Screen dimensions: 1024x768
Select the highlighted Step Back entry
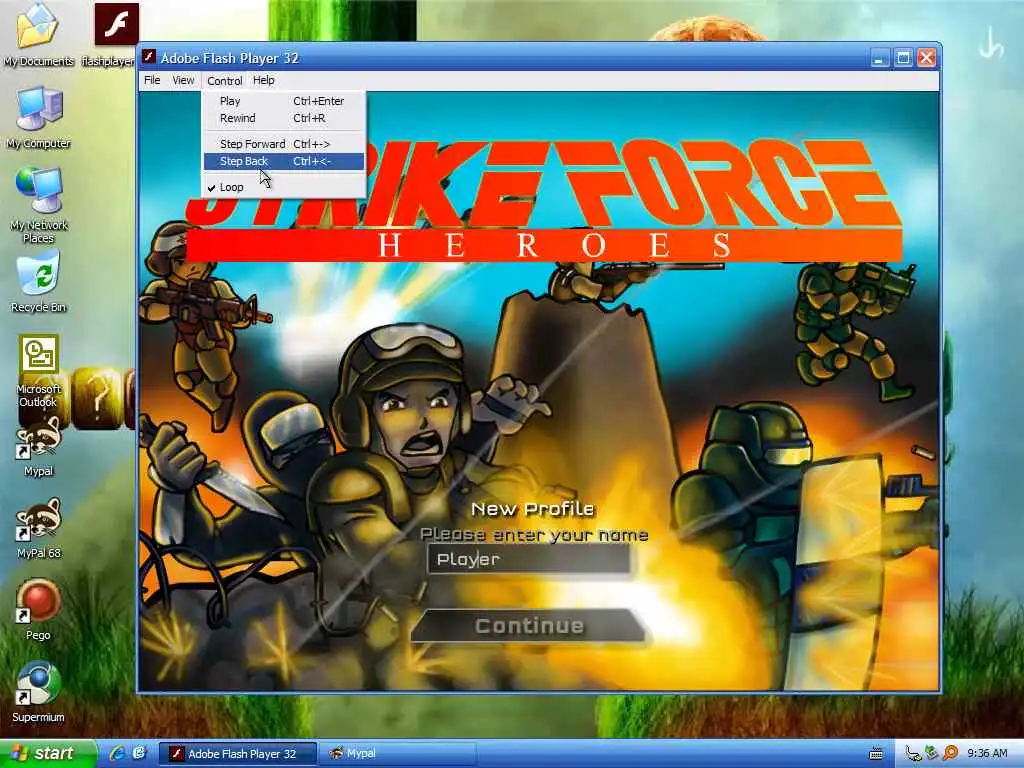pyautogui.click(x=283, y=161)
